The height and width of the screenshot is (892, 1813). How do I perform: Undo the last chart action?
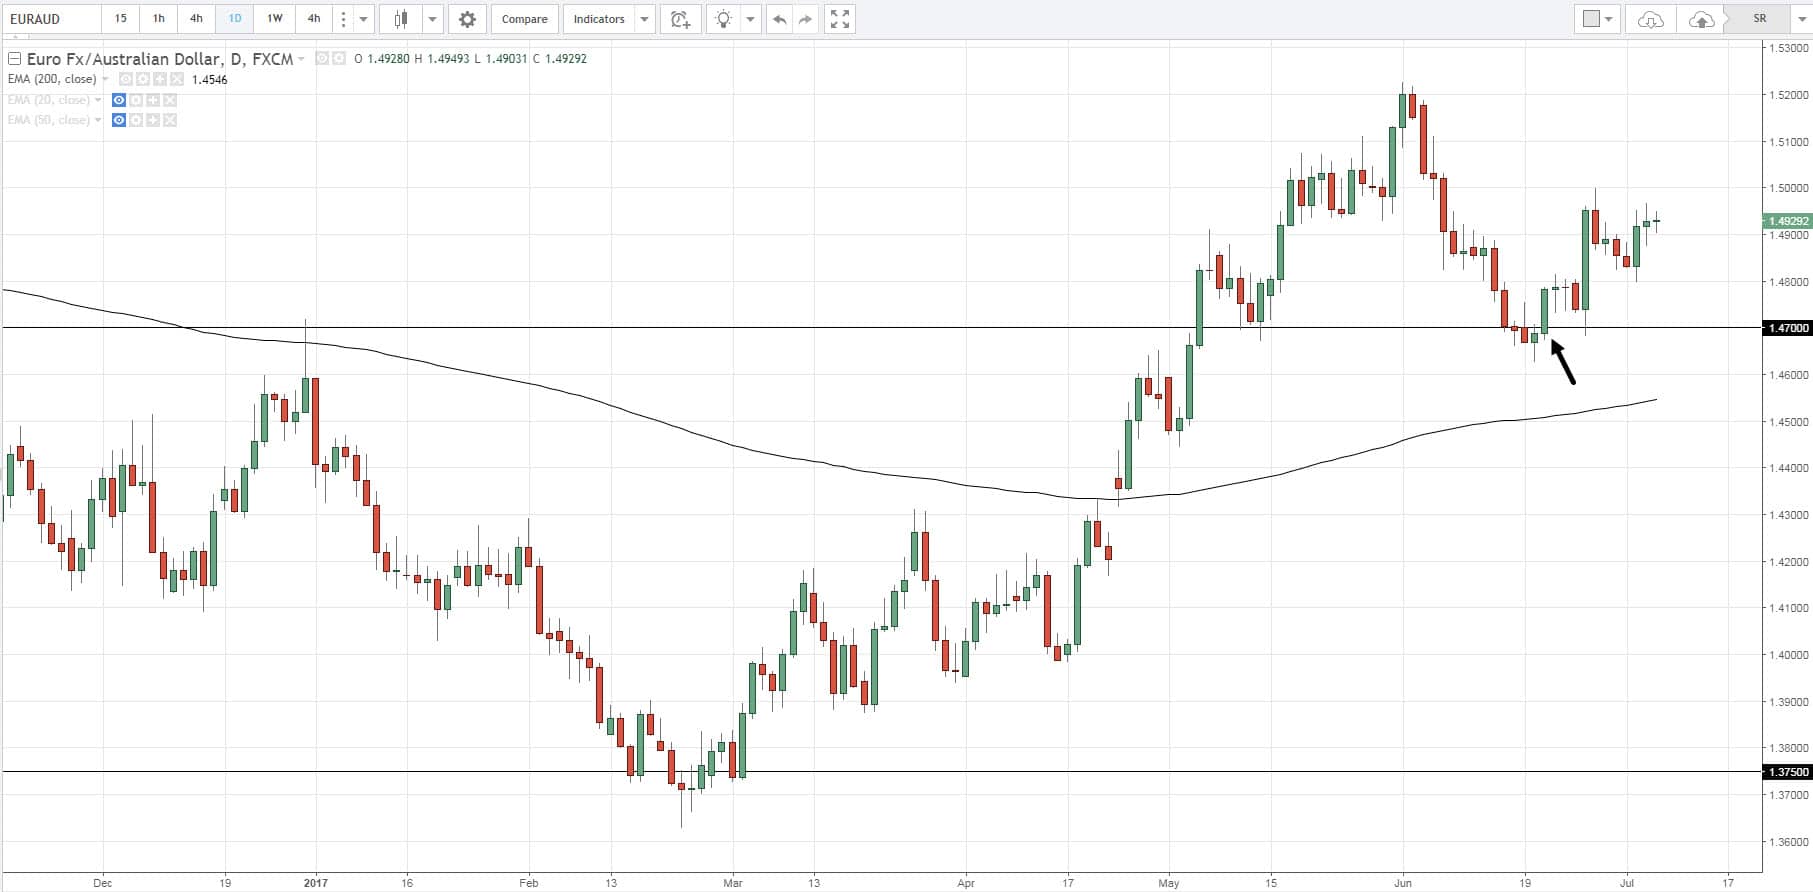[x=779, y=19]
